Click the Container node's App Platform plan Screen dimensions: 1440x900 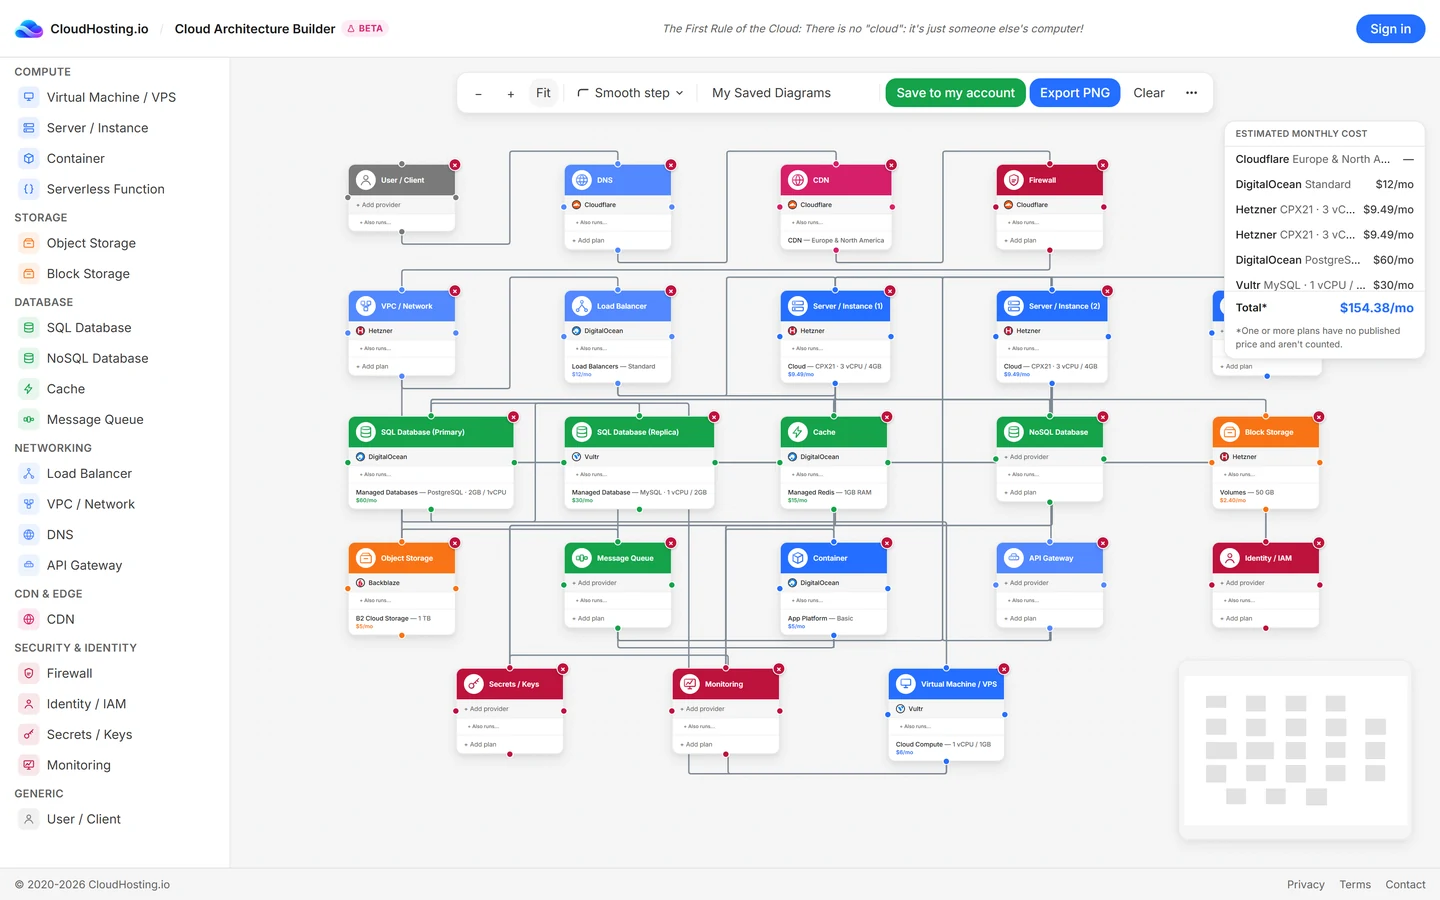pos(834,622)
